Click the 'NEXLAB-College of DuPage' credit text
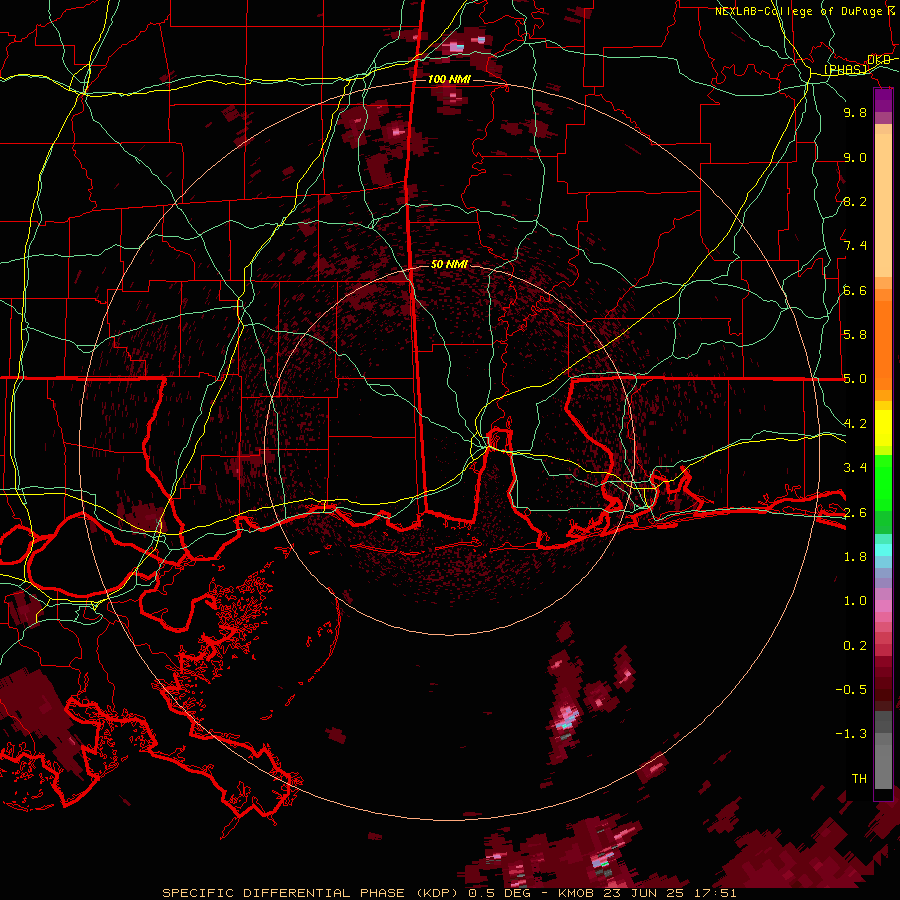900x900 pixels. click(798, 11)
